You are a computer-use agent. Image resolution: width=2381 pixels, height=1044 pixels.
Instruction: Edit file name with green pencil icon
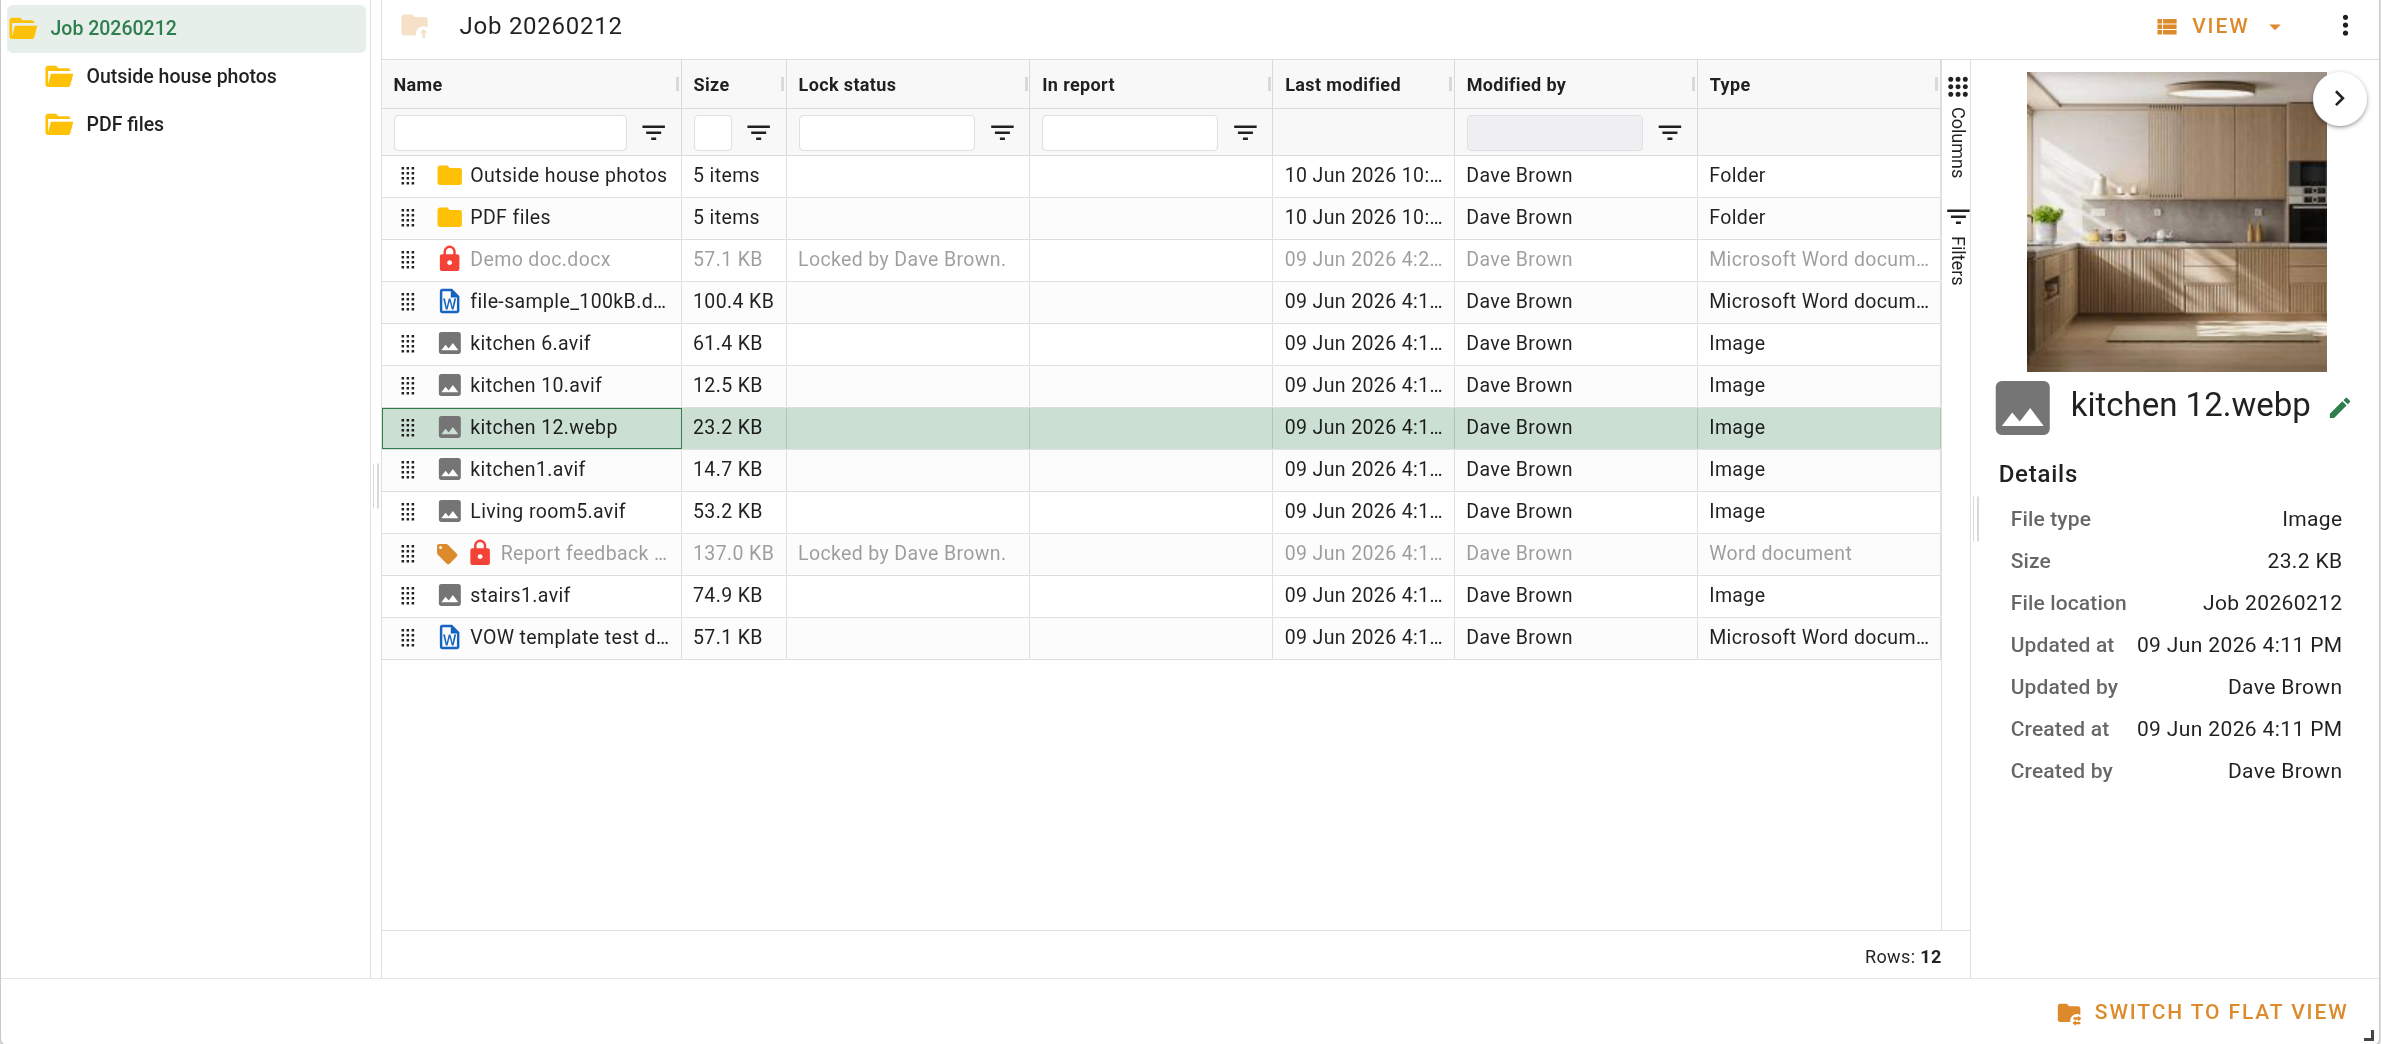click(2339, 407)
